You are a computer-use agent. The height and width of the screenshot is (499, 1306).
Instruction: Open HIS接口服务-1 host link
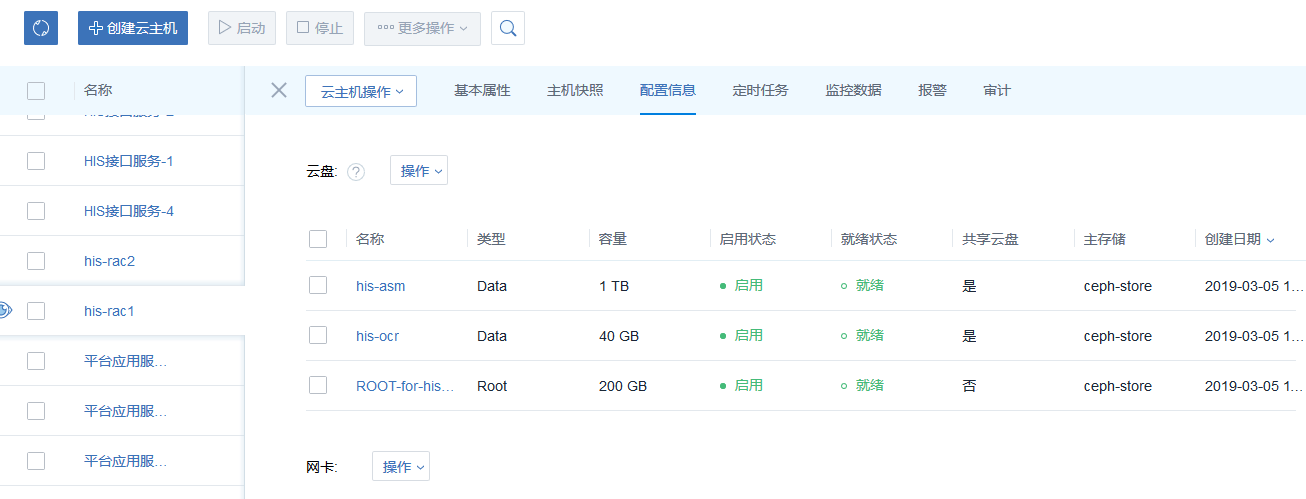(129, 161)
